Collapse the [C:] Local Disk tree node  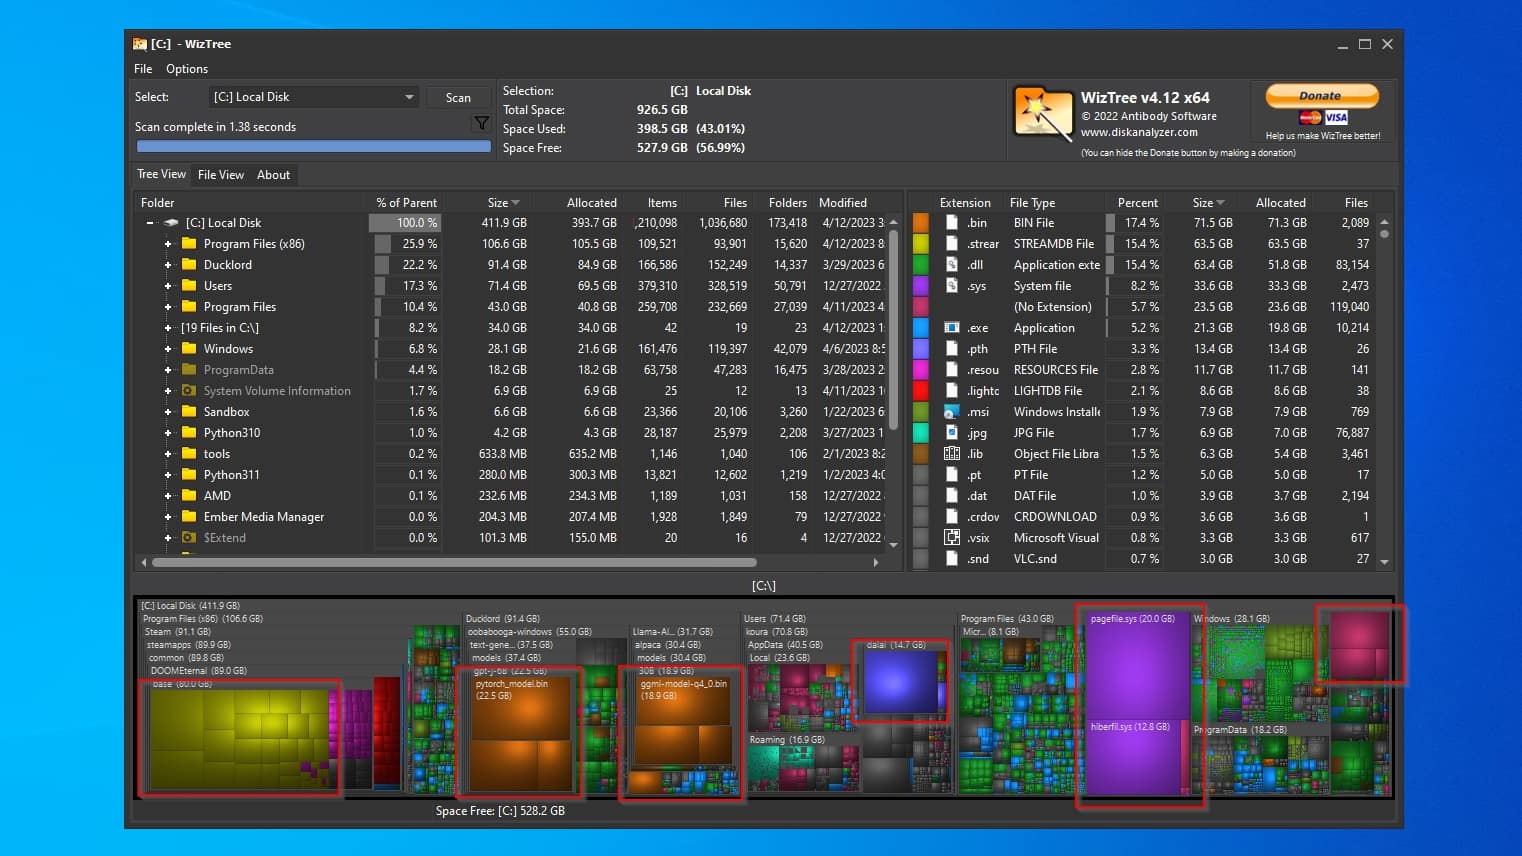pyautogui.click(x=150, y=223)
